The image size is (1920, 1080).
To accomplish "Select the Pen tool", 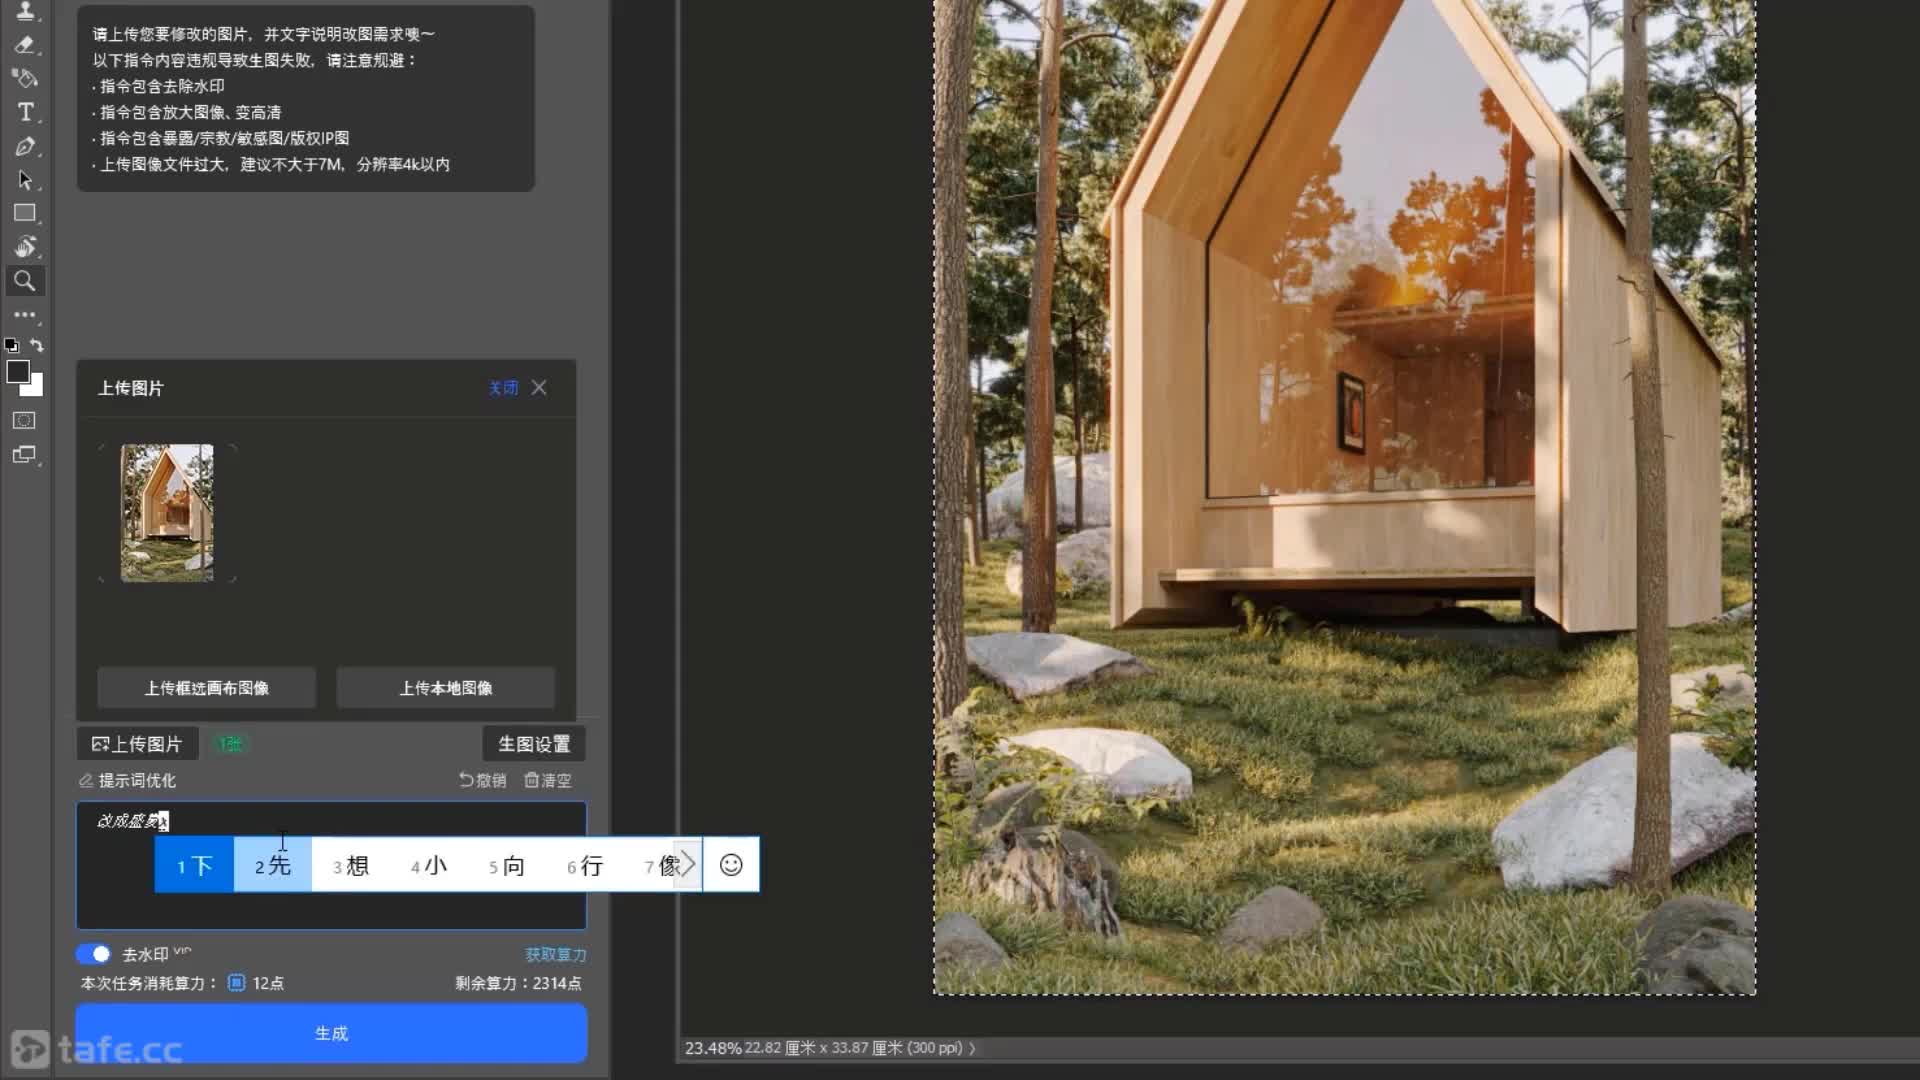I will [x=25, y=146].
